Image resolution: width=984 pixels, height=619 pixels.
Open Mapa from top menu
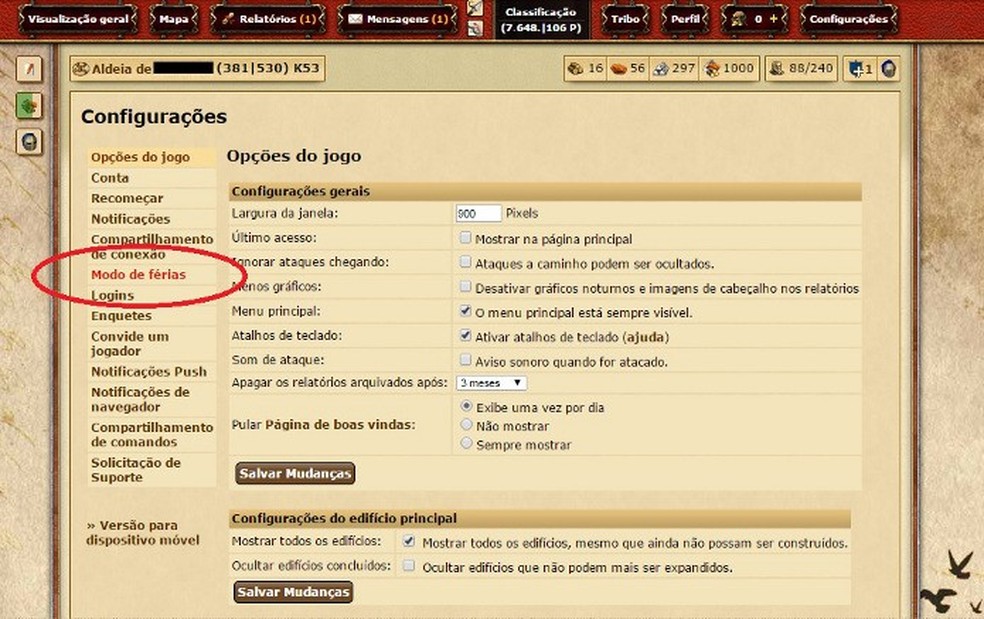click(174, 19)
